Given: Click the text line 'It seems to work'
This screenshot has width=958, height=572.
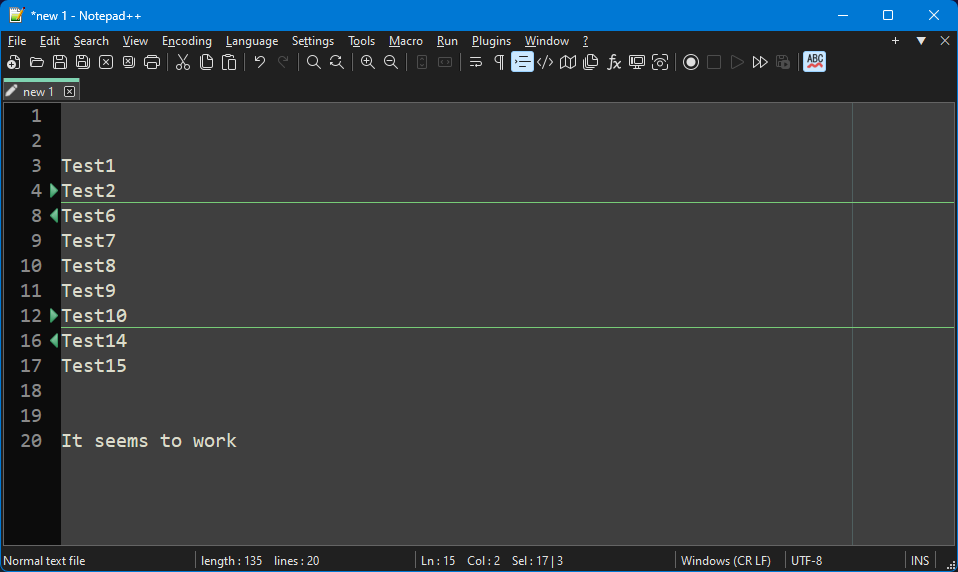Looking at the screenshot, I should pyautogui.click(x=149, y=441).
